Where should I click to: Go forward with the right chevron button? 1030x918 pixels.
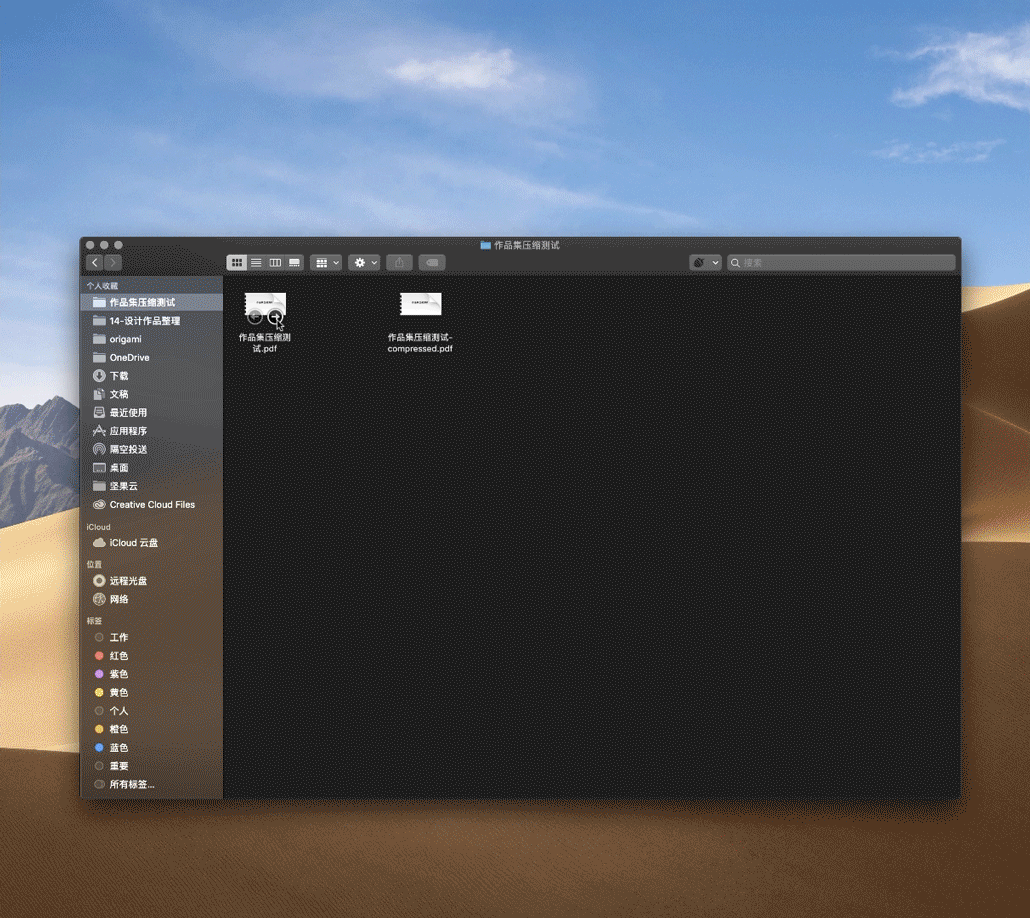click(112, 263)
